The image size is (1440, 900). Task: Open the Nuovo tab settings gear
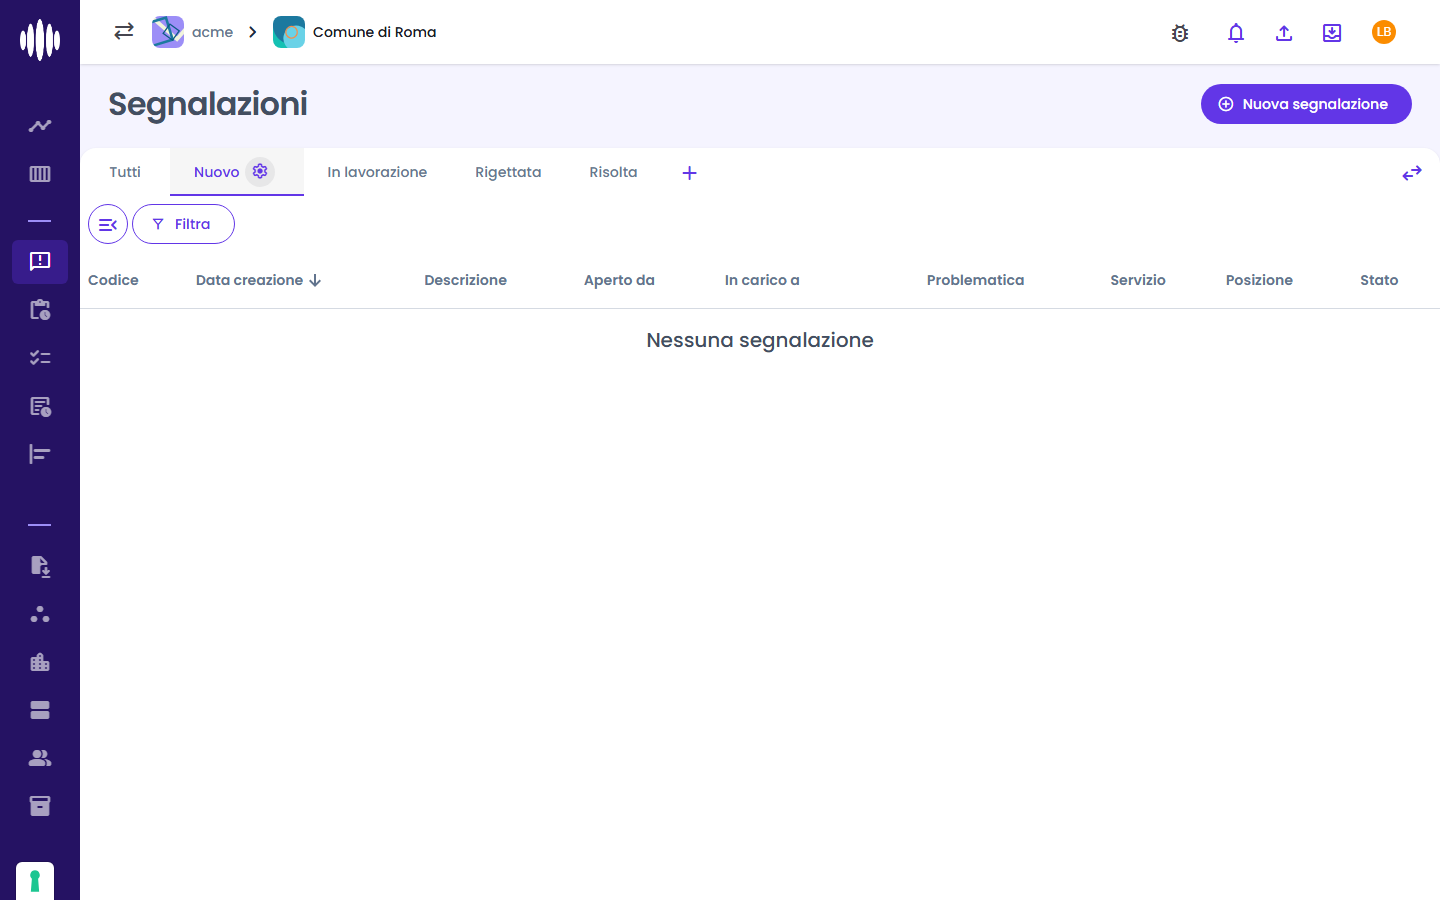(260, 171)
